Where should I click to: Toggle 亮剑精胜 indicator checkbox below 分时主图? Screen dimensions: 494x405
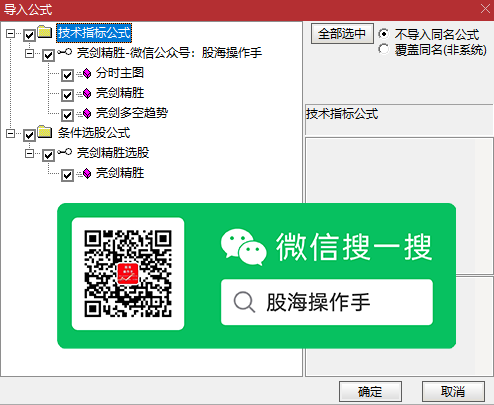[67, 95]
